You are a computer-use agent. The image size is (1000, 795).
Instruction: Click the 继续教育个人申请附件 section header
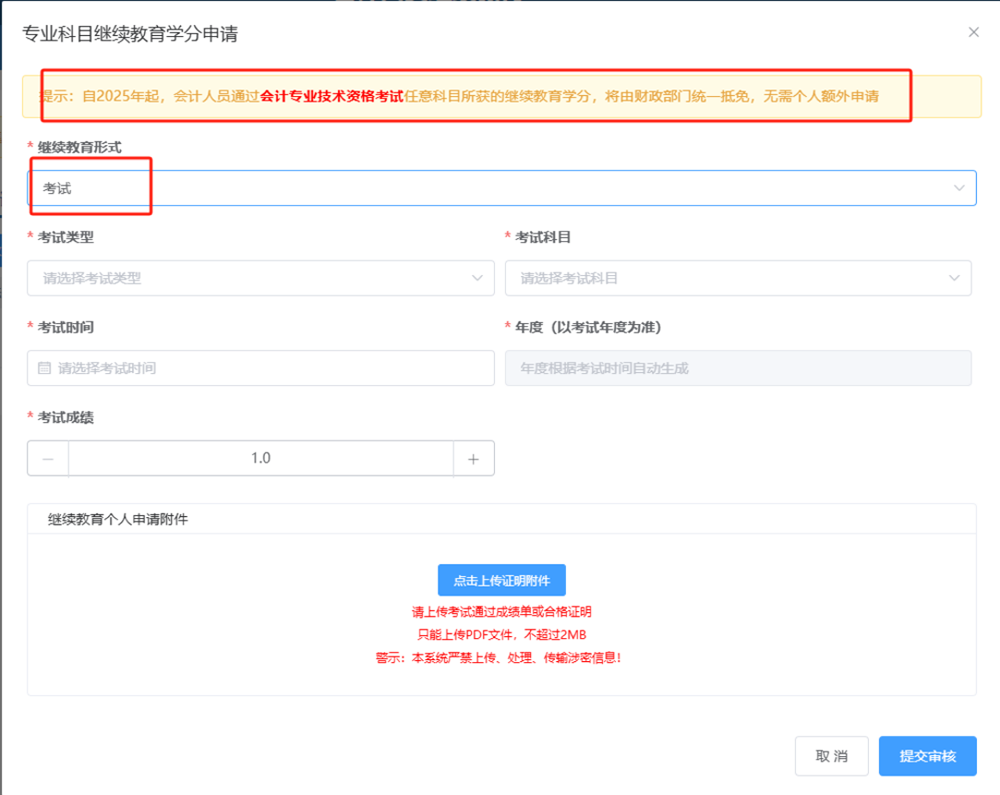coord(118,519)
